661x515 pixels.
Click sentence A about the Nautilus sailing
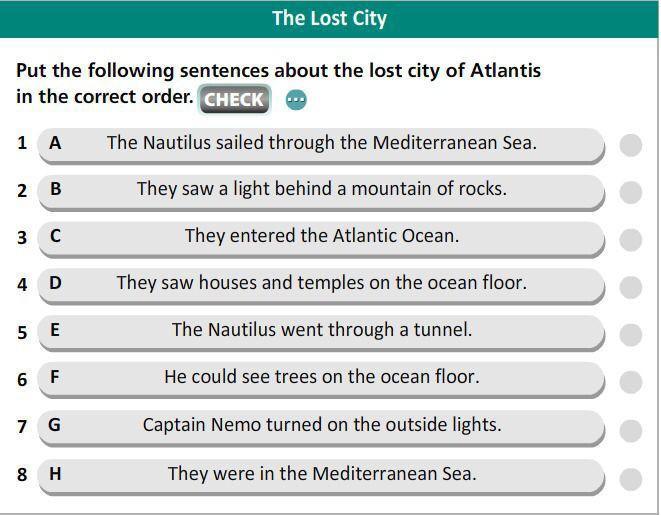tap(321, 145)
